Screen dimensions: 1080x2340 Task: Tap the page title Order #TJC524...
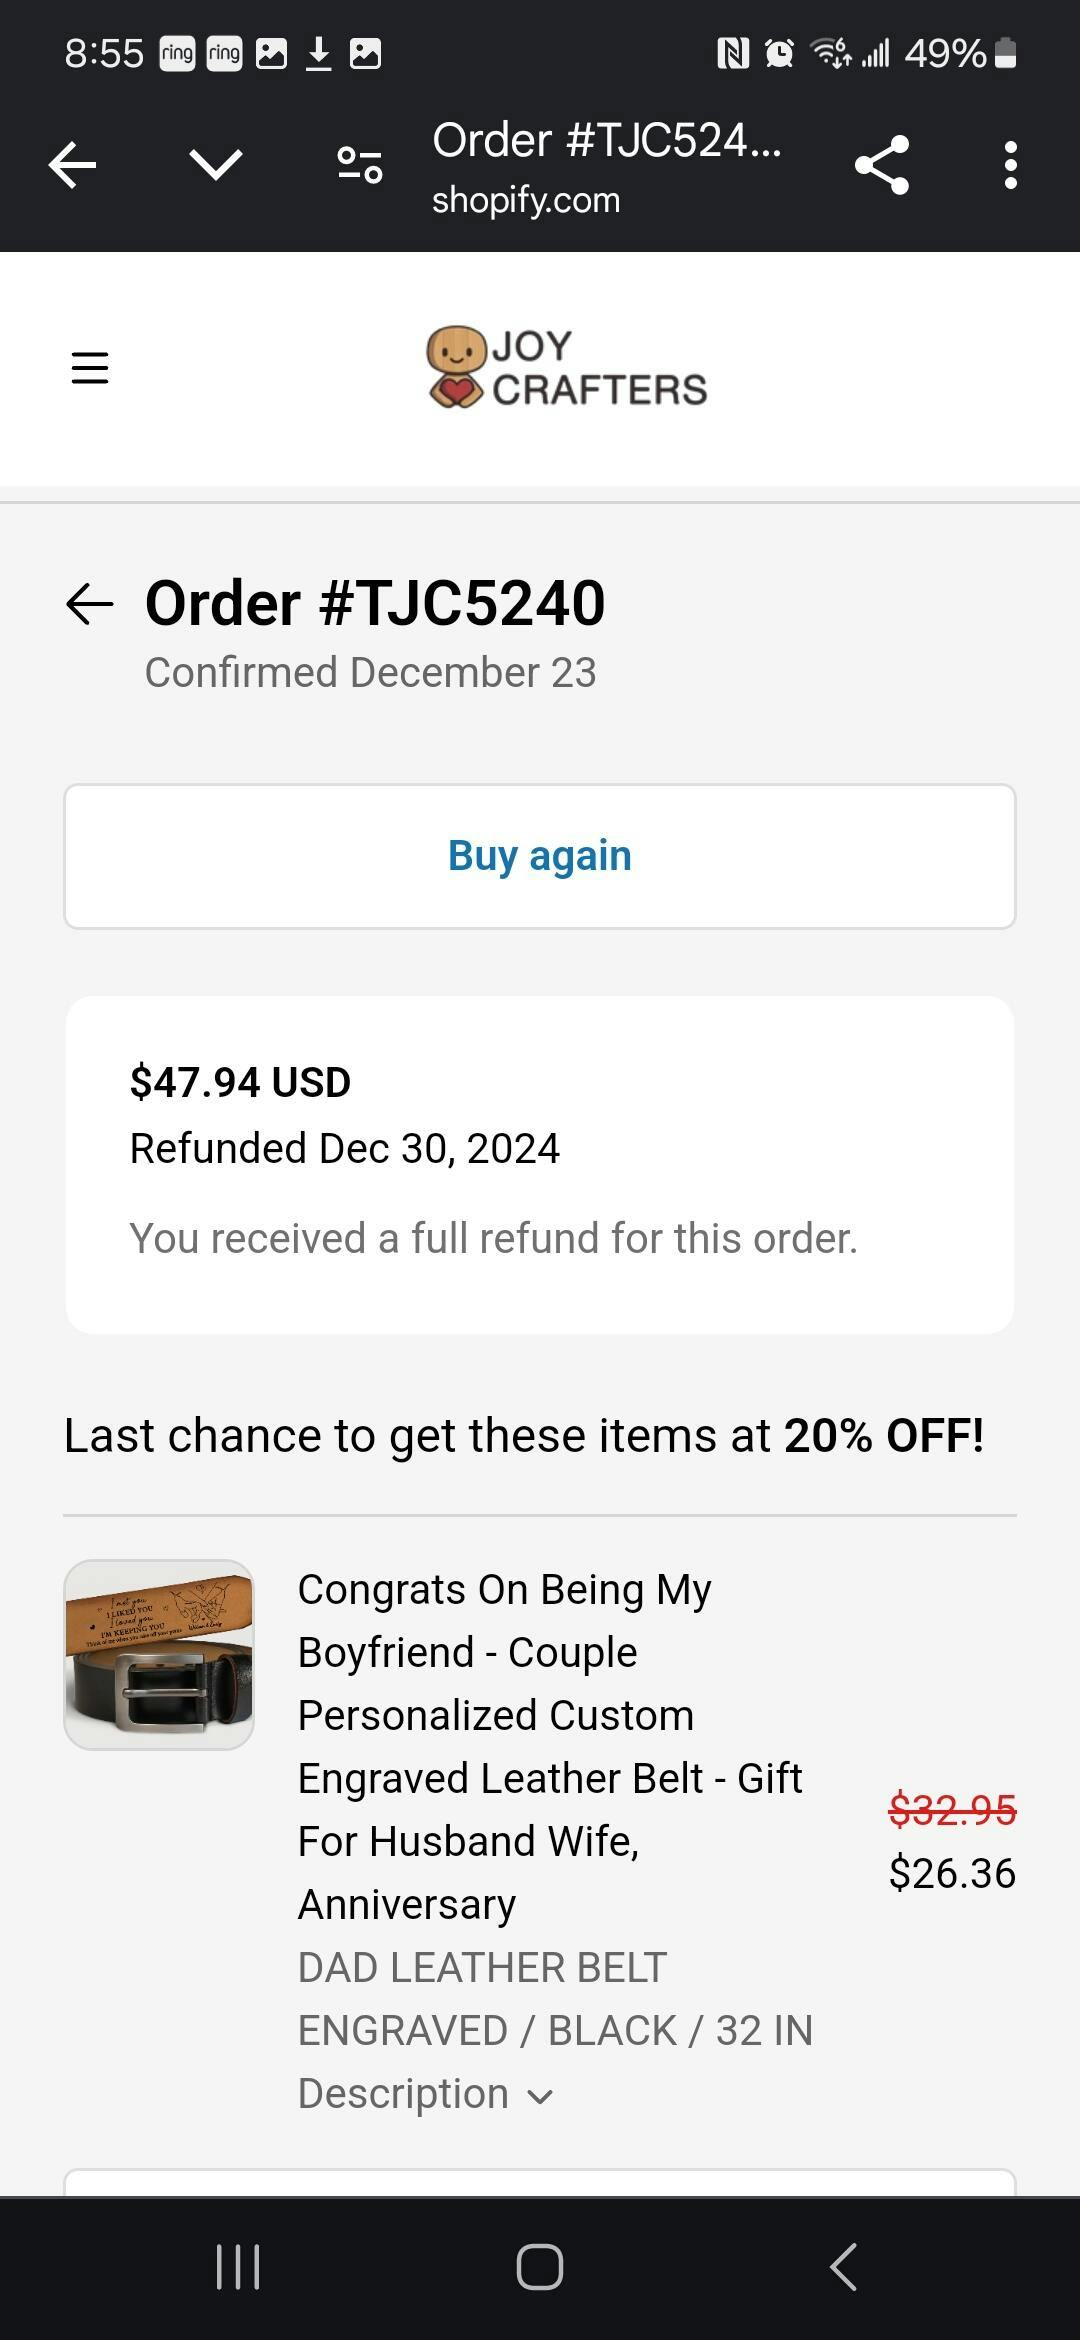point(606,140)
